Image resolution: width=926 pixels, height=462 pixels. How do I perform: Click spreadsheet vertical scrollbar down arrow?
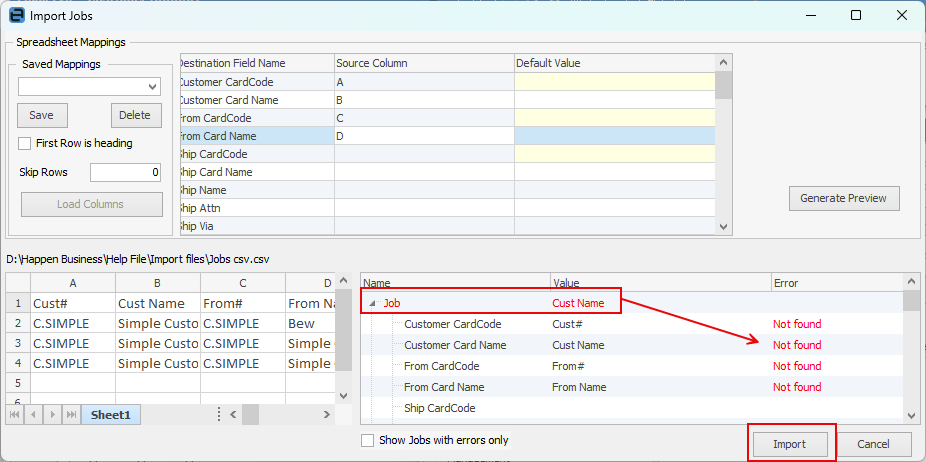343,395
